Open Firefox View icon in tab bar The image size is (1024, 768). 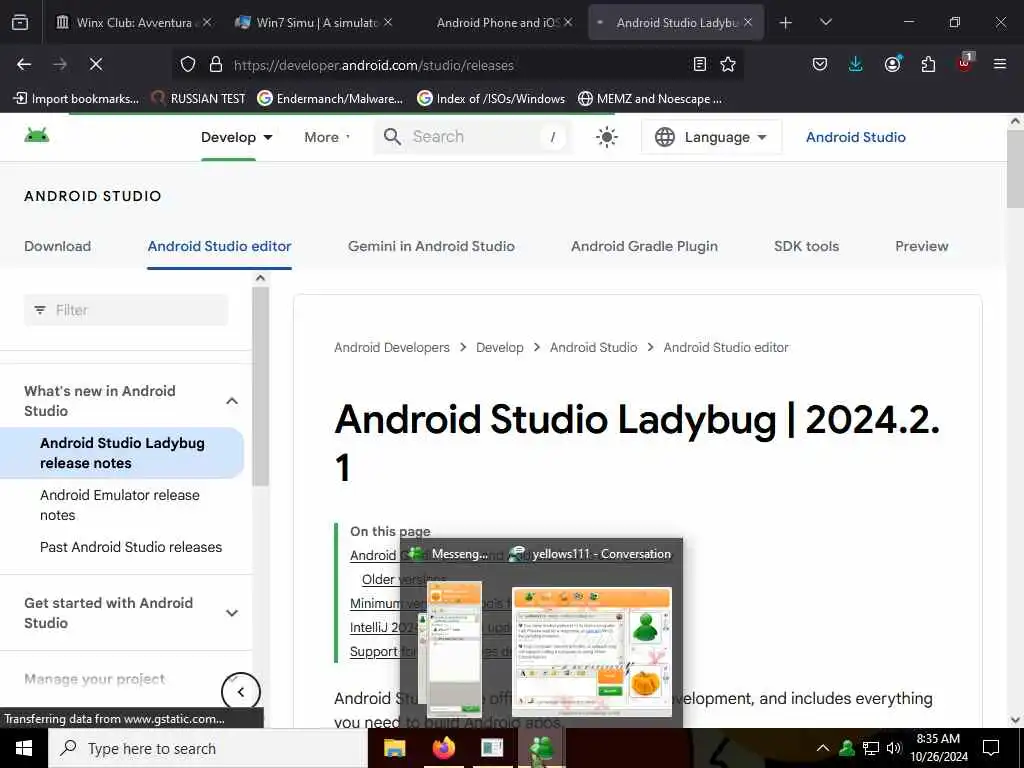coord(20,22)
